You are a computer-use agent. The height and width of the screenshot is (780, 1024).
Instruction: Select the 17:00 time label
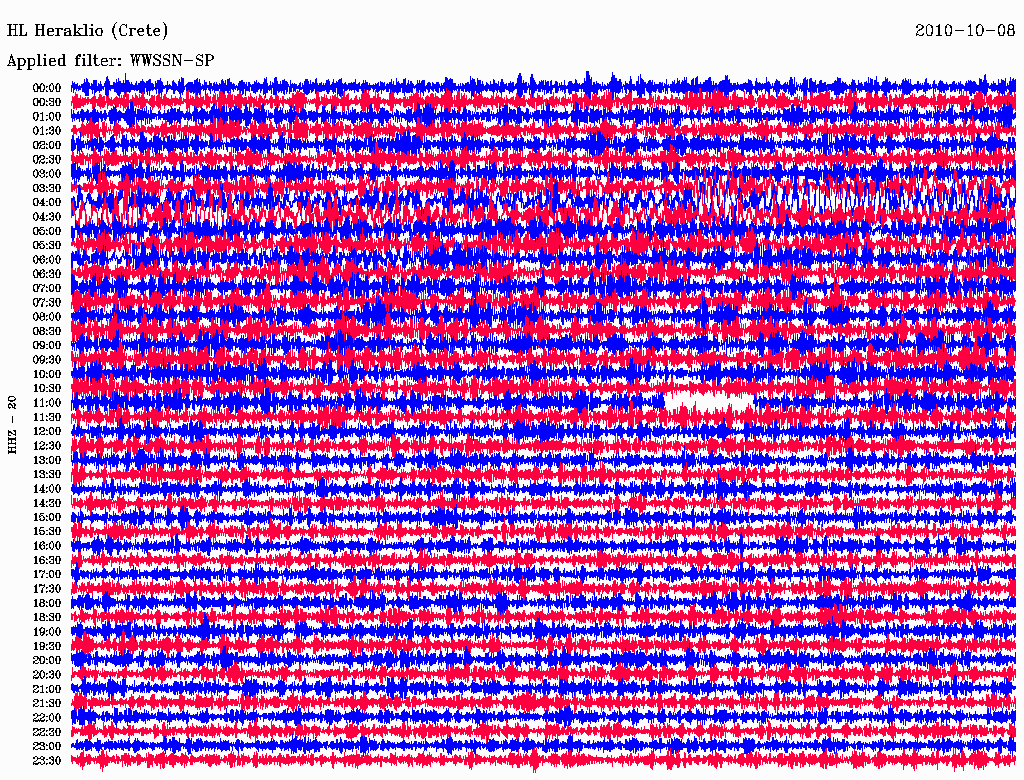click(x=47, y=575)
